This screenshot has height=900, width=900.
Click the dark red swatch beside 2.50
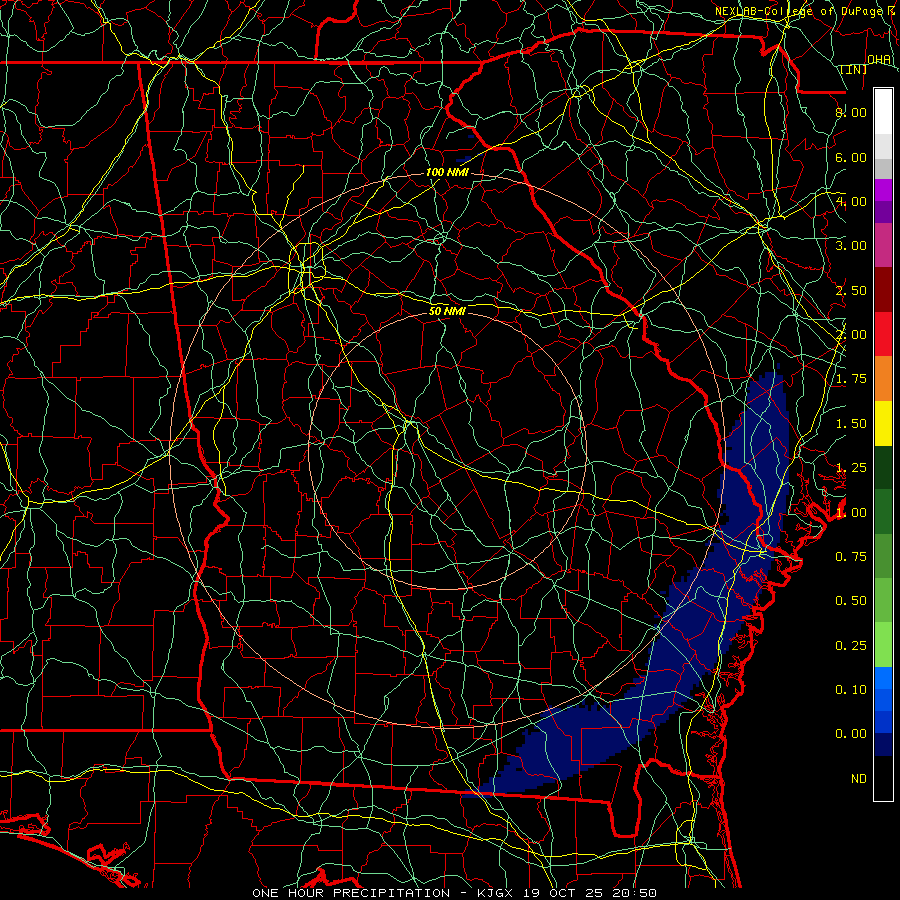(x=883, y=290)
